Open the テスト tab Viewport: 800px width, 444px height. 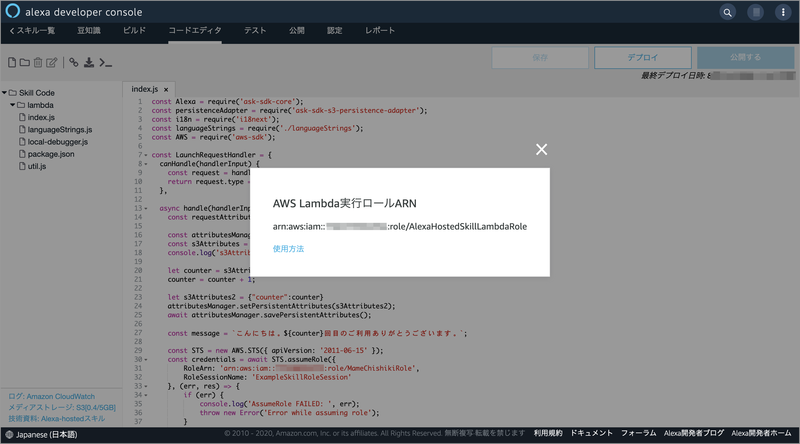click(255, 31)
